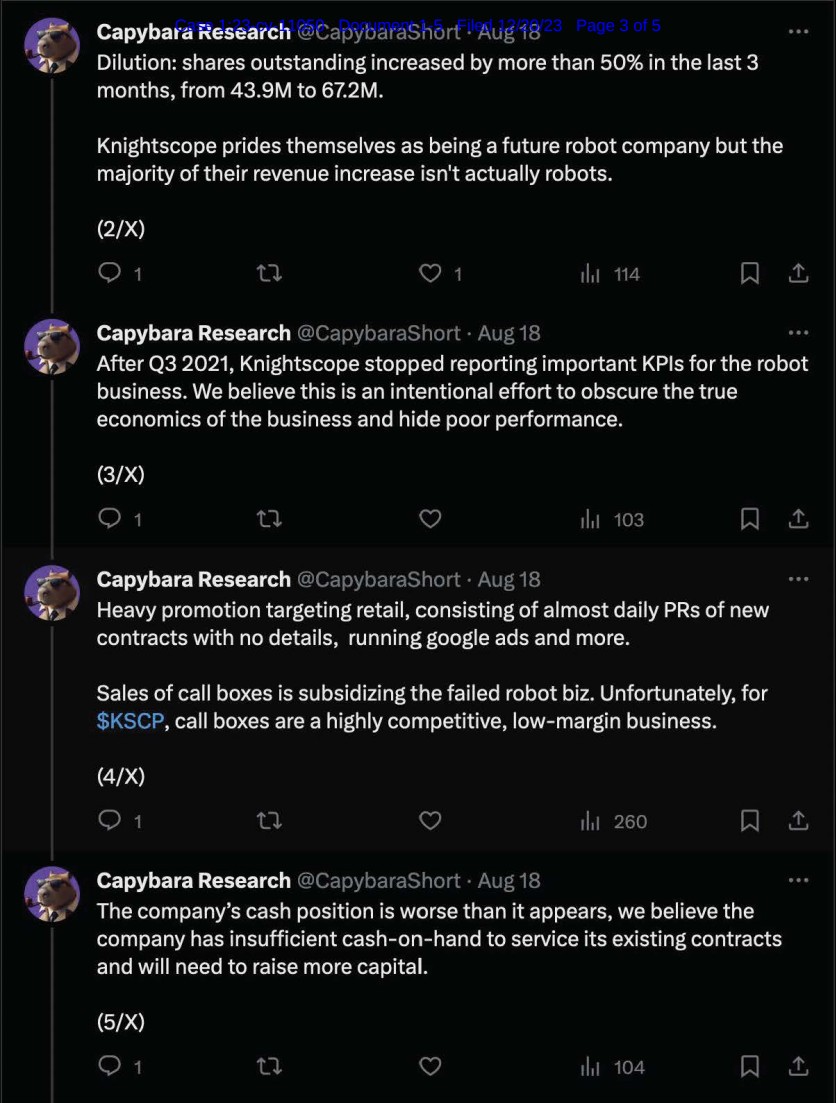Share the (5/X) tweet via share icon
836x1103 pixels.
(798, 1067)
